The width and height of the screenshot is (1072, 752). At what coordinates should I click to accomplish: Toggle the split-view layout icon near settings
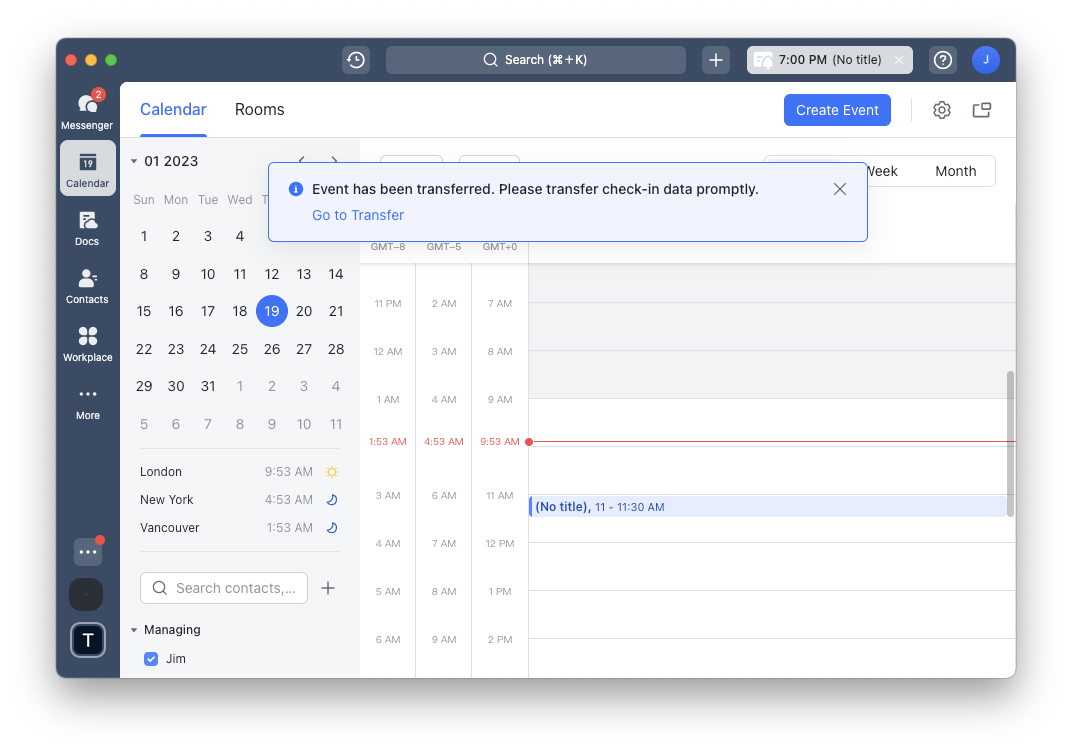[981, 109]
